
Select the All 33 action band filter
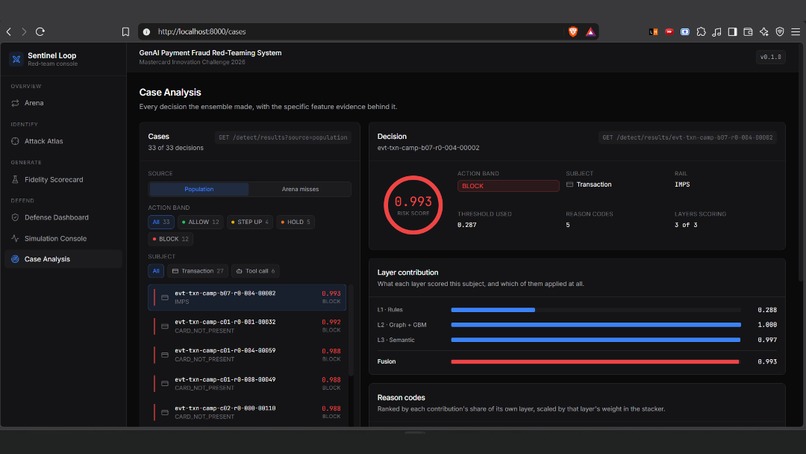(161, 222)
